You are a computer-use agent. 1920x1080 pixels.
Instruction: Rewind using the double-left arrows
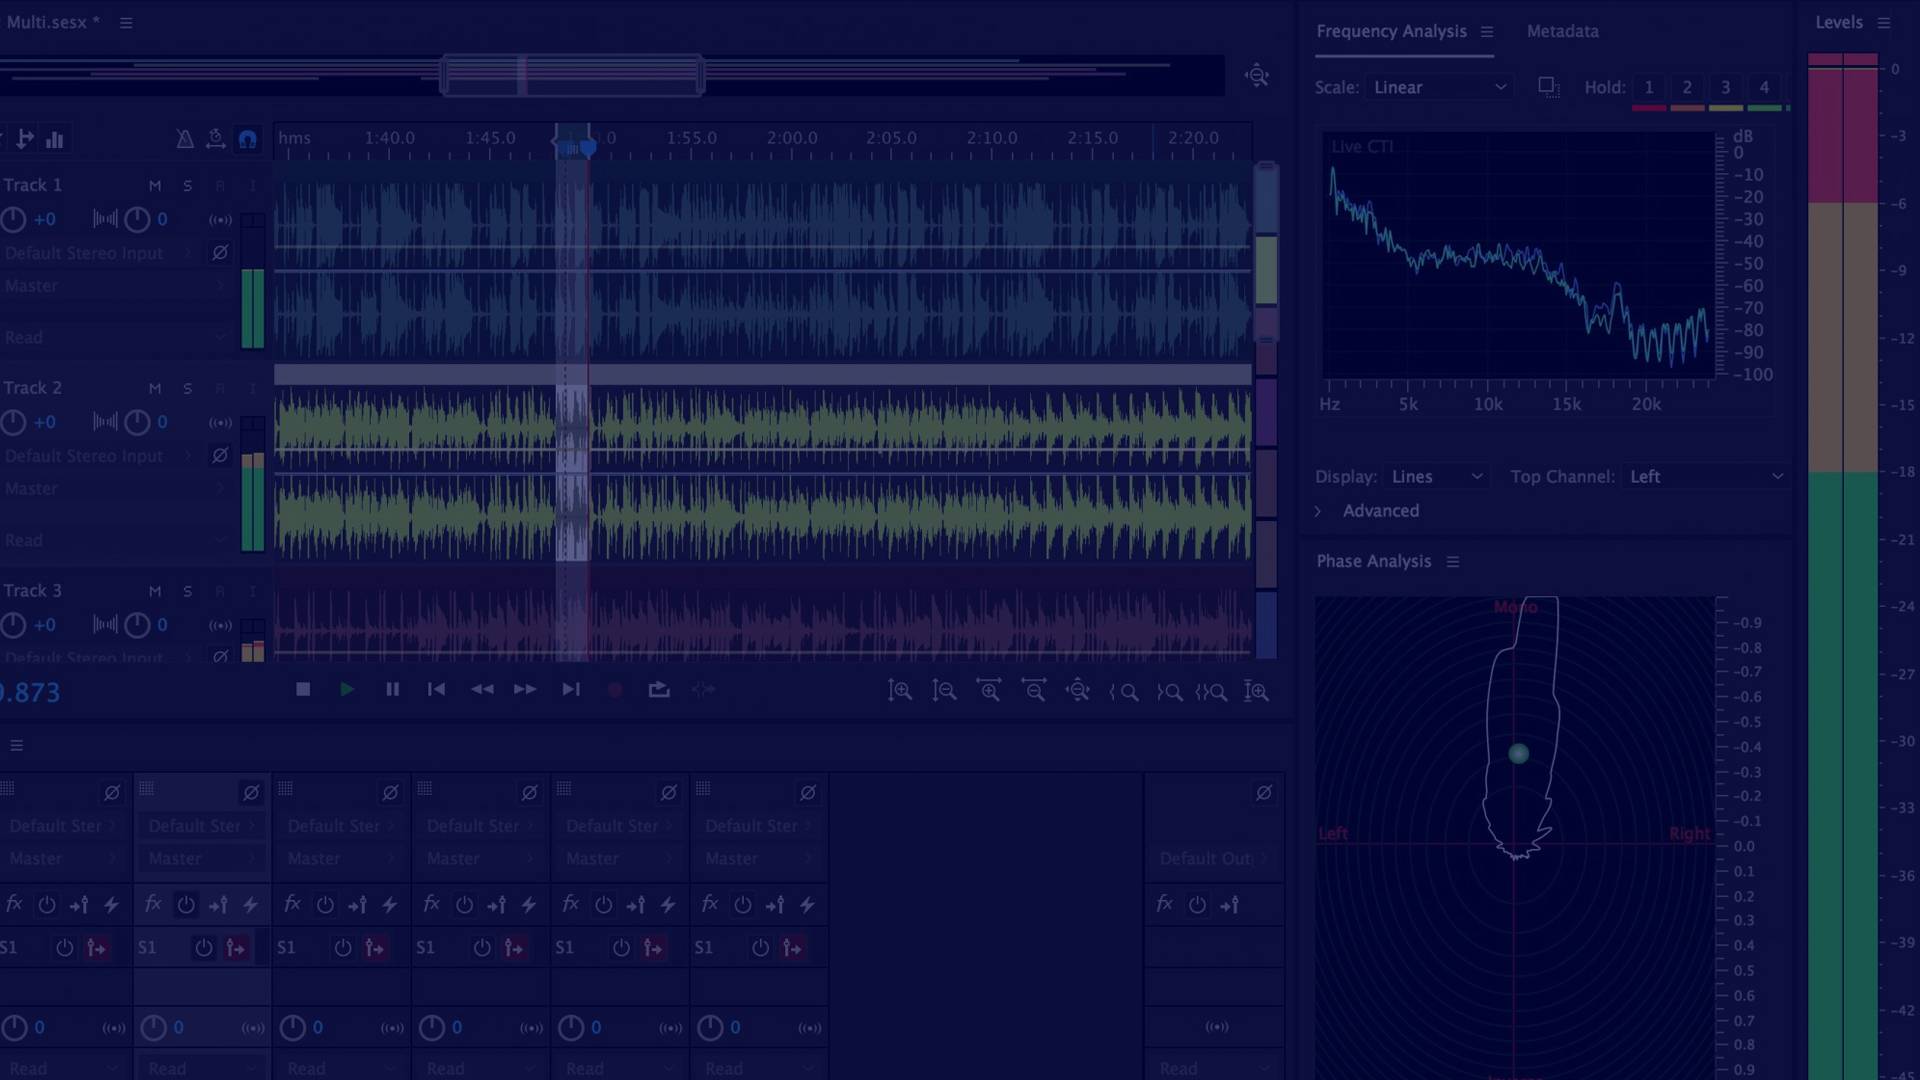click(x=482, y=689)
